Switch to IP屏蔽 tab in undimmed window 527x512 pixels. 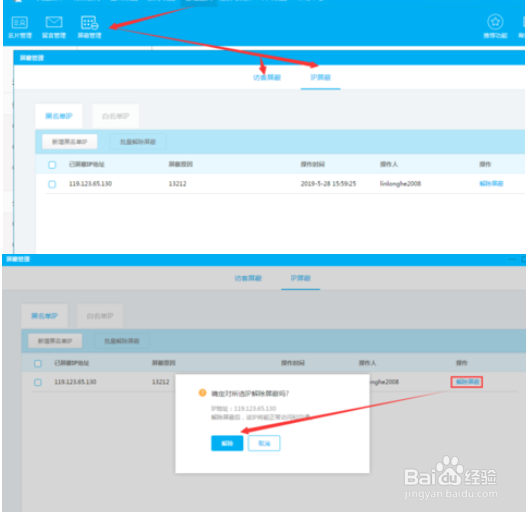[x=321, y=78]
